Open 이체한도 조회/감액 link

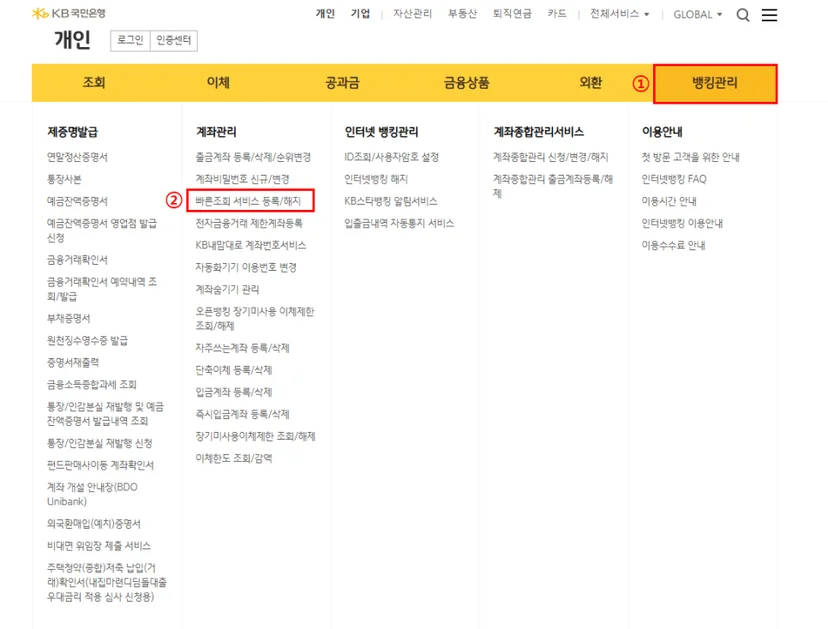(234, 458)
